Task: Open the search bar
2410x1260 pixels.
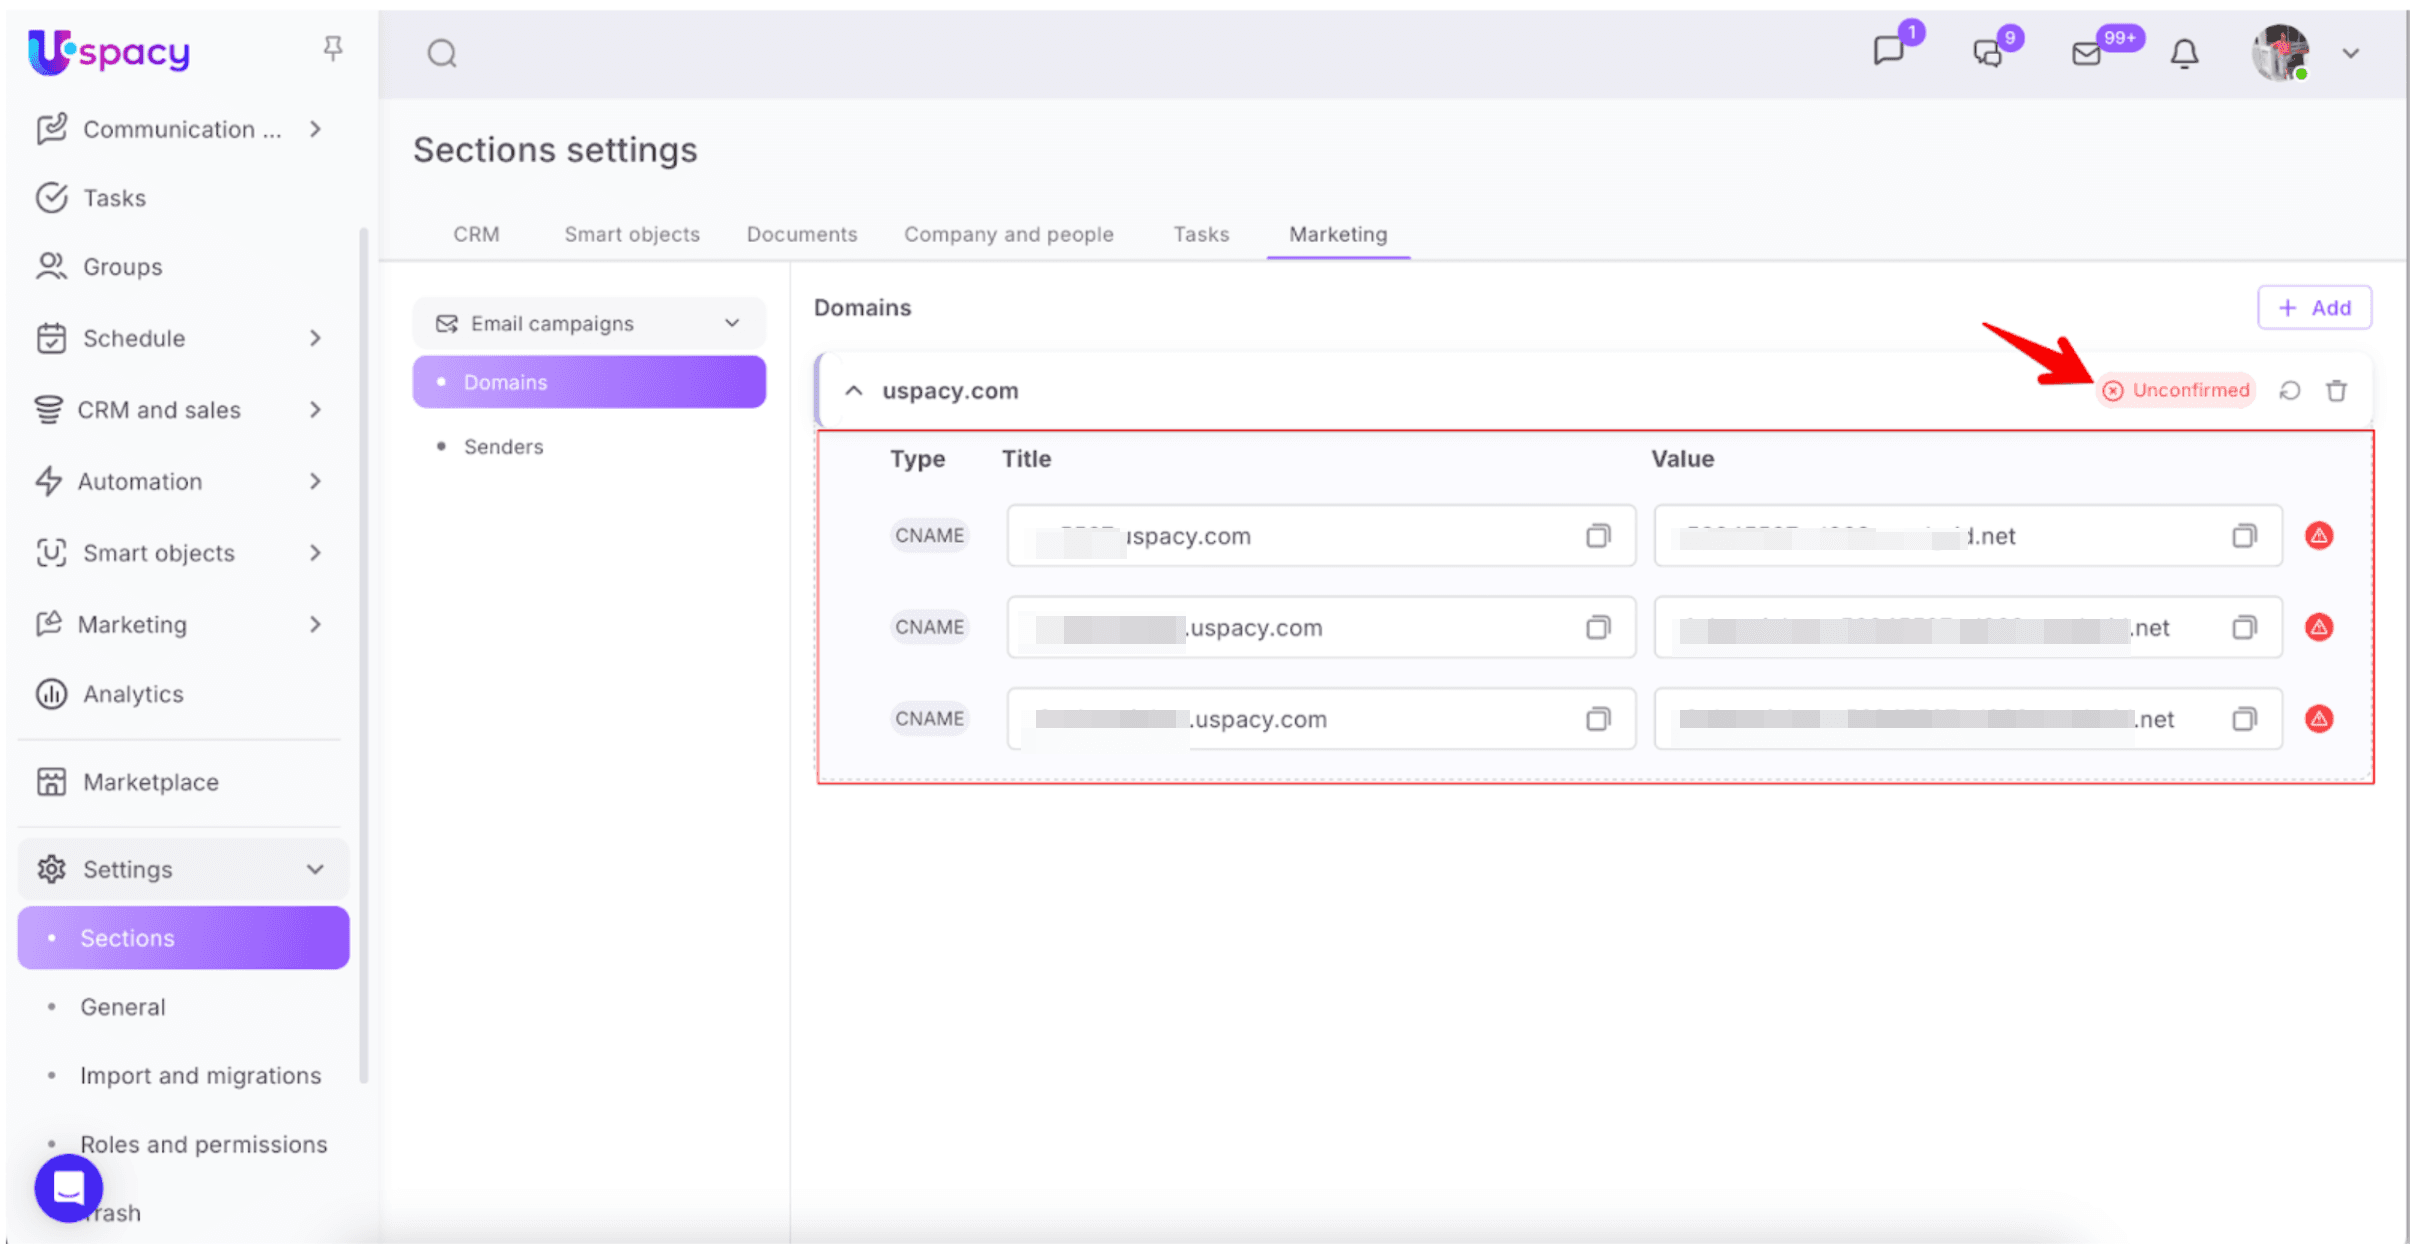Action: tap(441, 53)
